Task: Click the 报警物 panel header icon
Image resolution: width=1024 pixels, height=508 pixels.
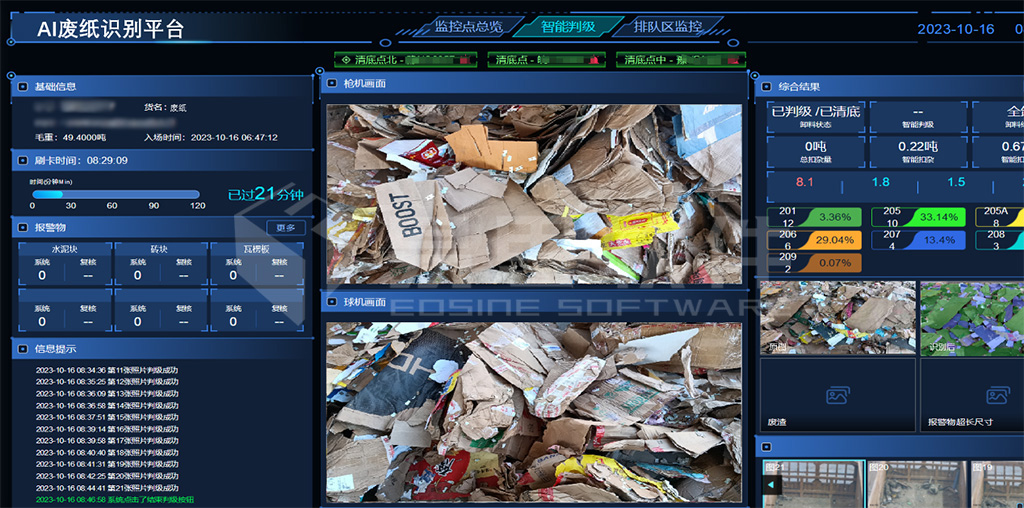Action: [x=24, y=228]
